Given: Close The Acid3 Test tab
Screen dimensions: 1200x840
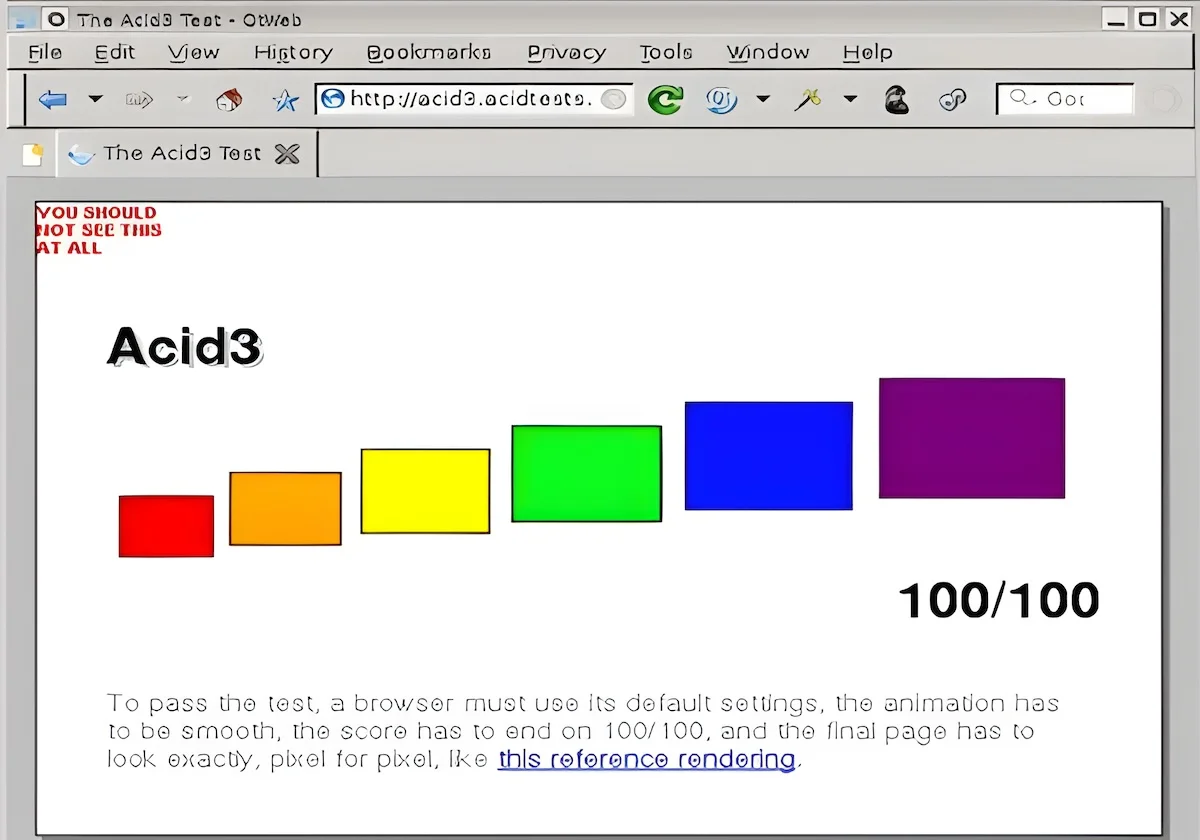Looking at the screenshot, I should tap(287, 154).
